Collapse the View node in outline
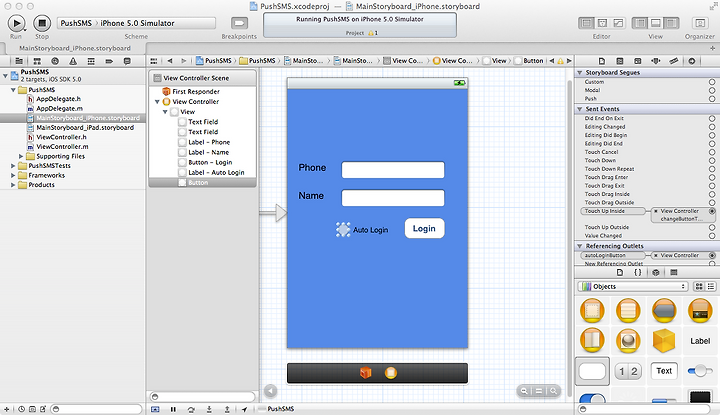 pyautogui.click(x=165, y=112)
